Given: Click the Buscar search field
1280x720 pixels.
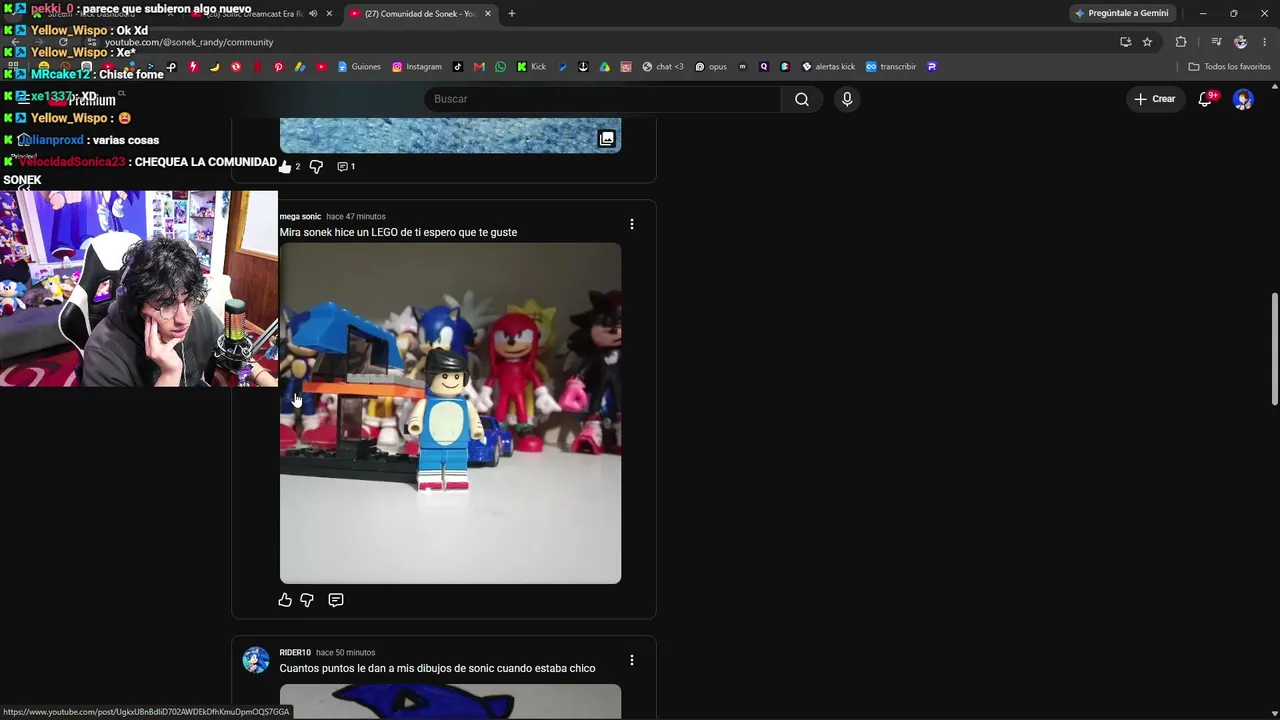Looking at the screenshot, I should [603, 99].
